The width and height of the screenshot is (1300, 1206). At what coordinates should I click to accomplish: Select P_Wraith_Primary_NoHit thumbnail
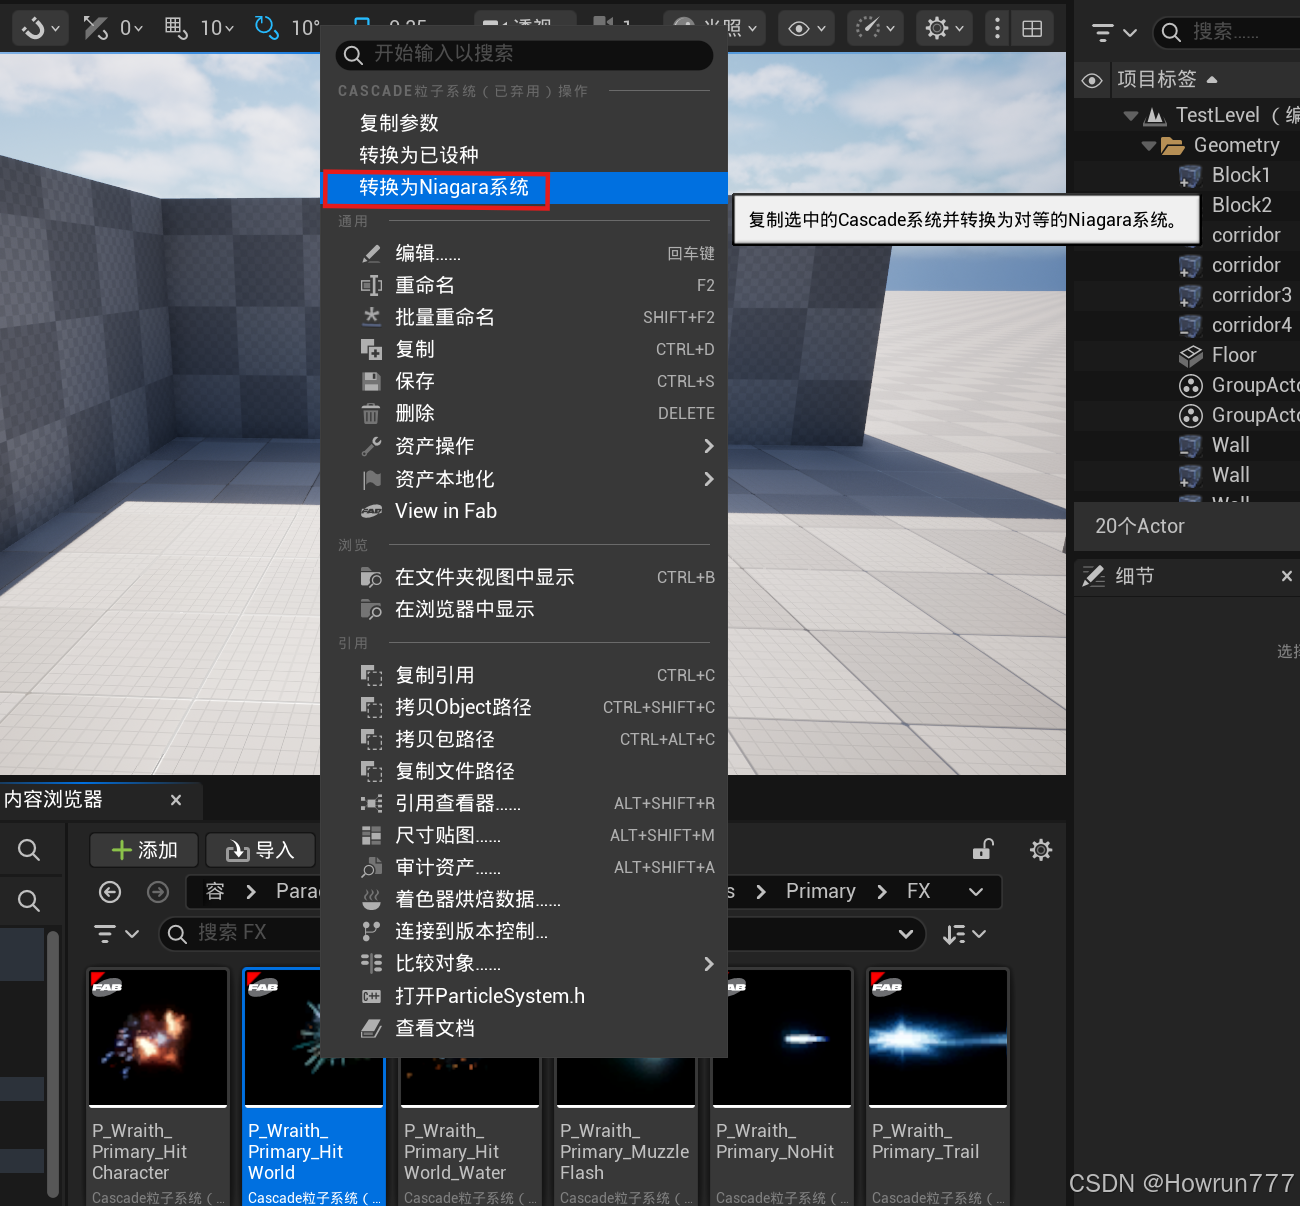click(782, 1038)
